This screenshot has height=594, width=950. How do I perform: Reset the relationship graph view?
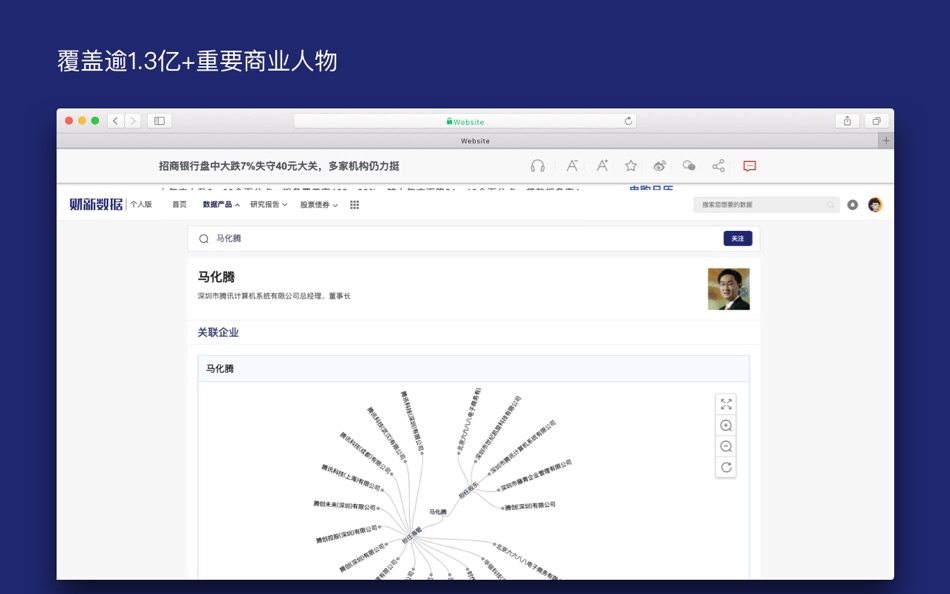[x=726, y=467]
